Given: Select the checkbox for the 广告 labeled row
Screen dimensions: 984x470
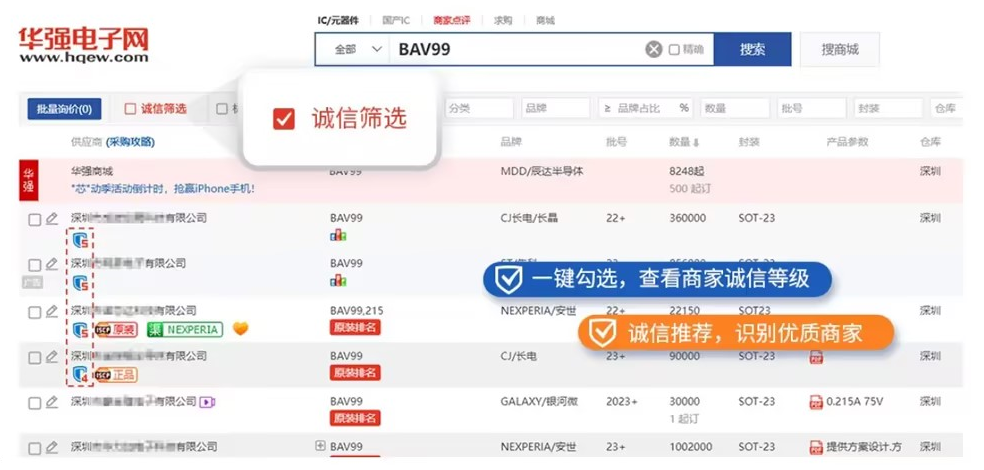Looking at the screenshot, I should pyautogui.click(x=35, y=265).
